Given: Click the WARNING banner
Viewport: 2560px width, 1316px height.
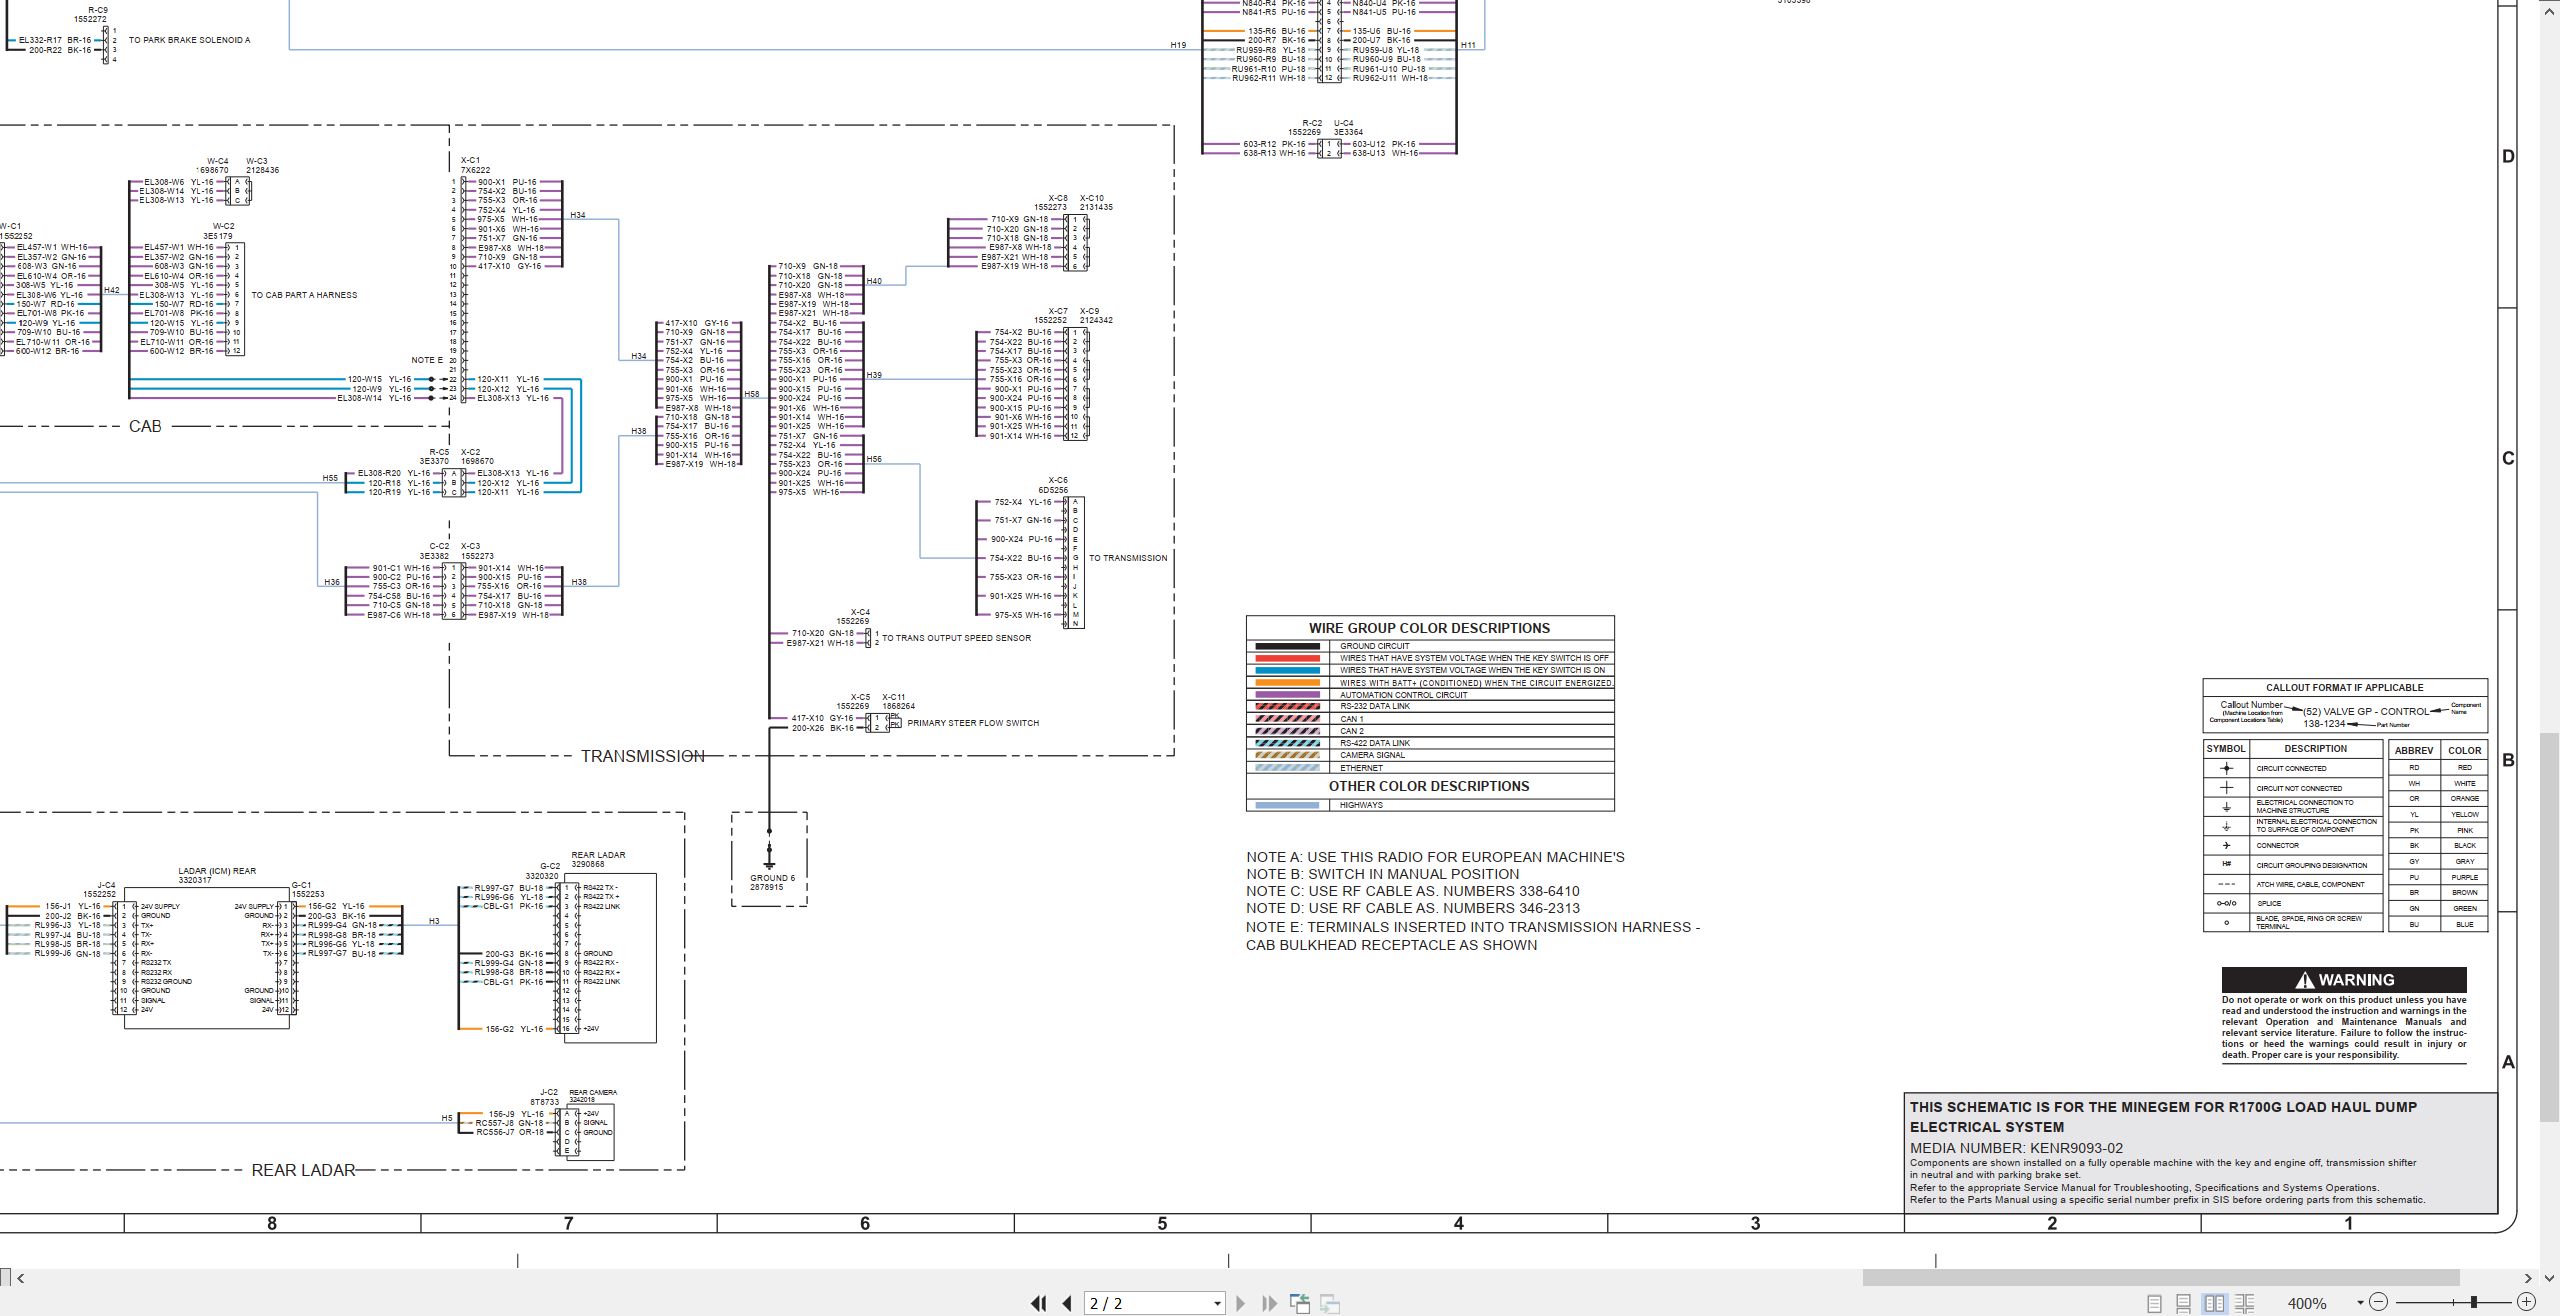Looking at the screenshot, I should click(2344, 980).
